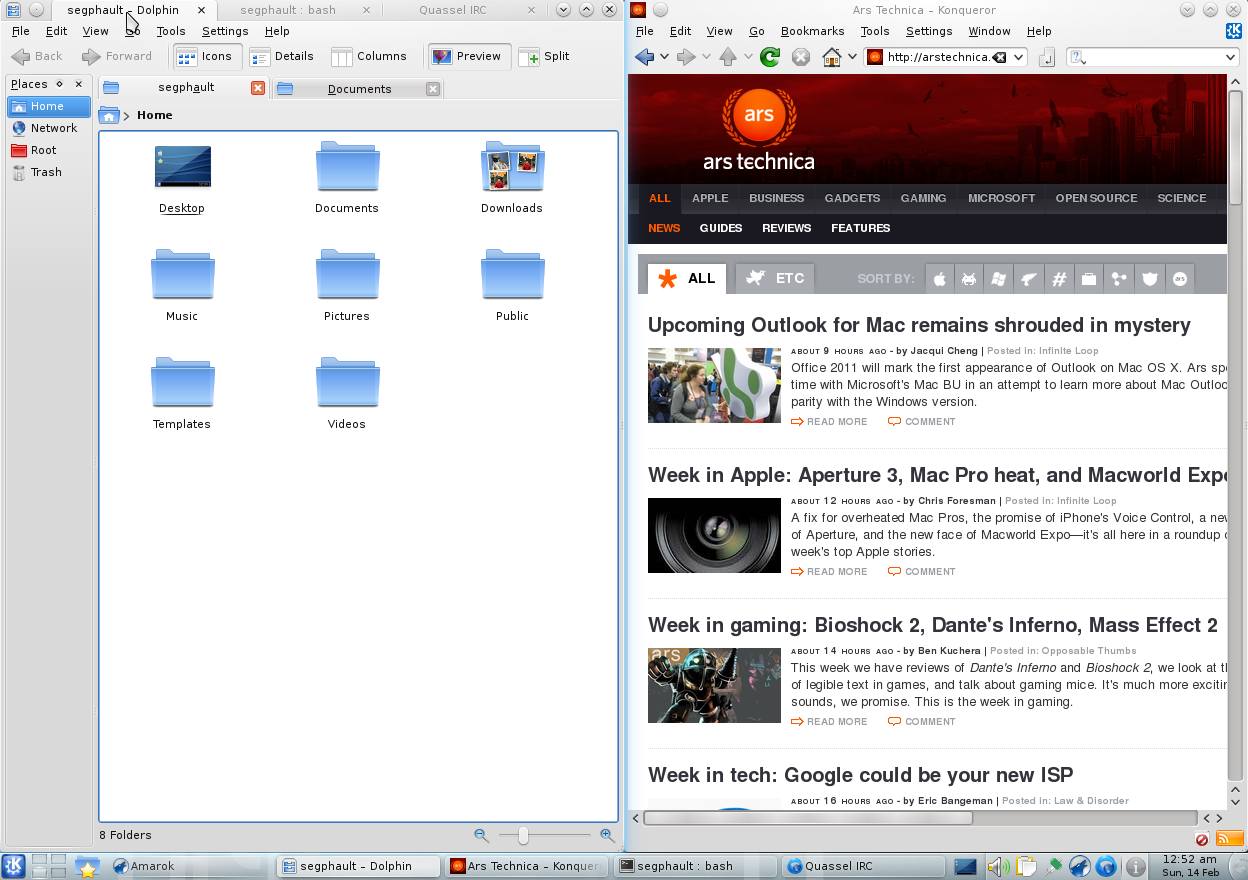The image size is (1248, 880).
Task: Switch Dolphin to Icons view mode
Action: (207, 57)
